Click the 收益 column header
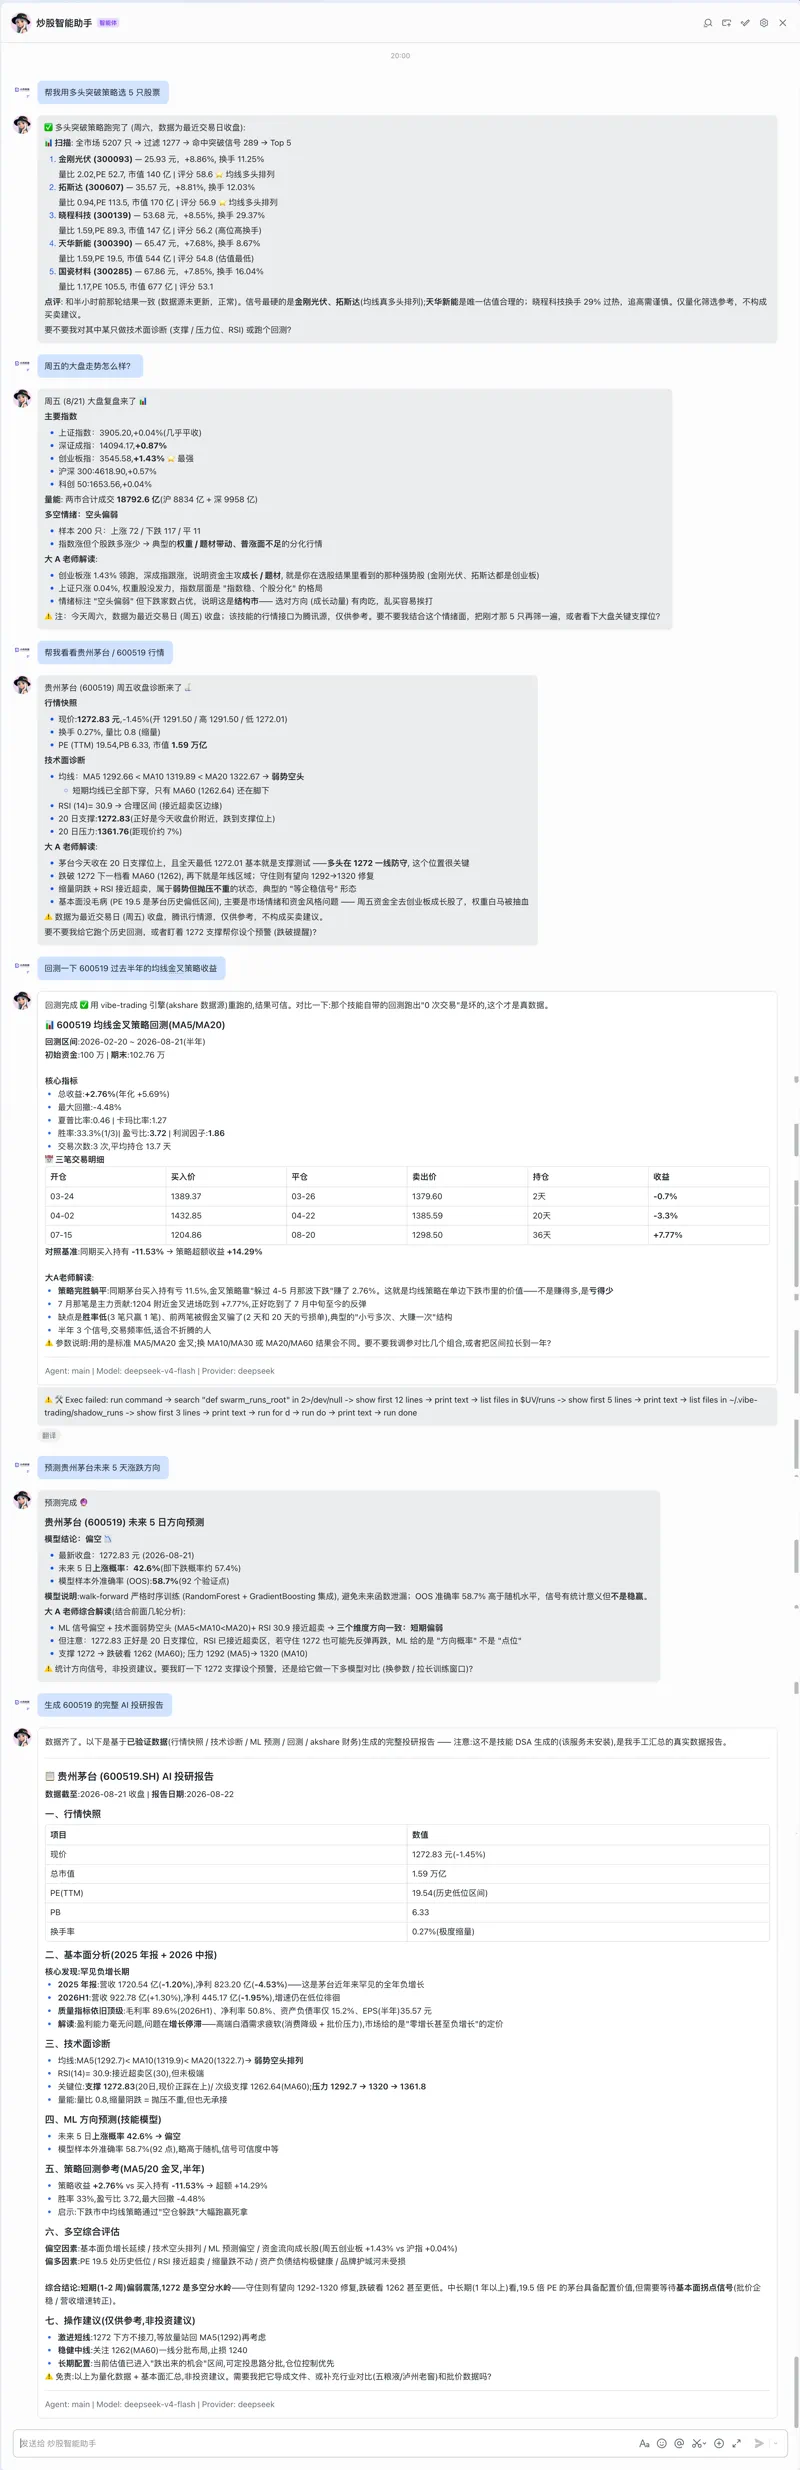This screenshot has width=800, height=2470. point(709,1177)
